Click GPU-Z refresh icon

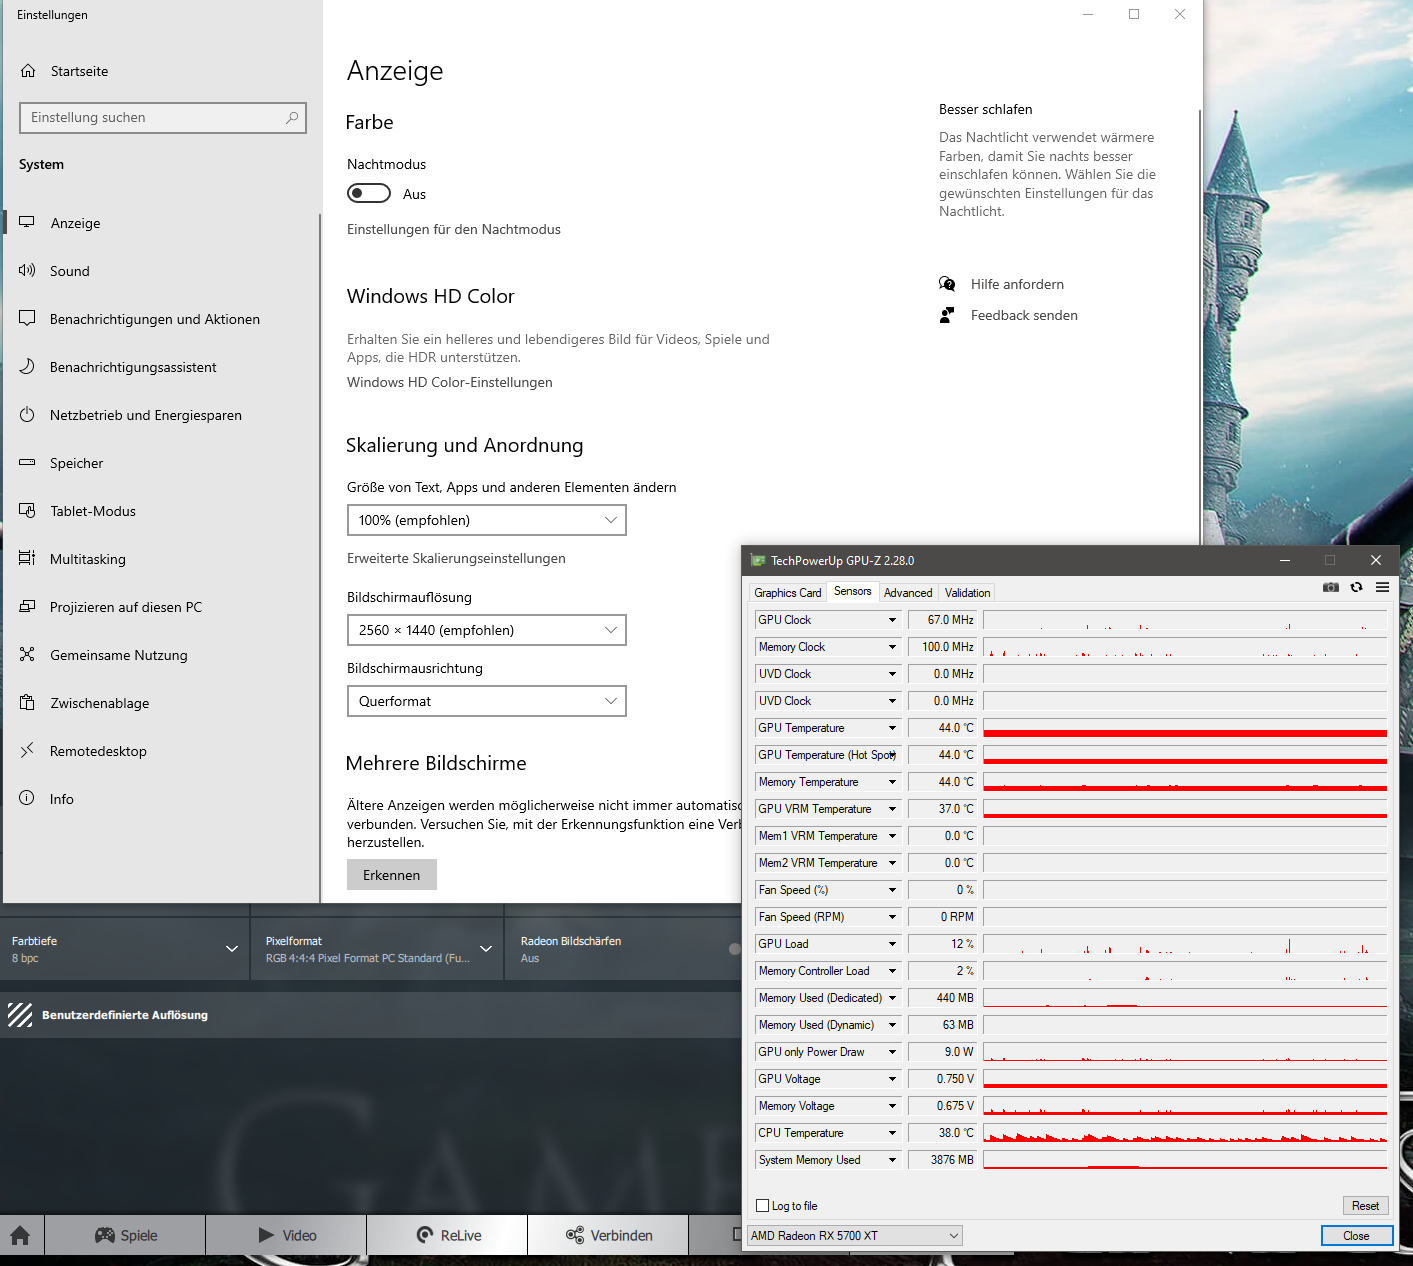1357,587
